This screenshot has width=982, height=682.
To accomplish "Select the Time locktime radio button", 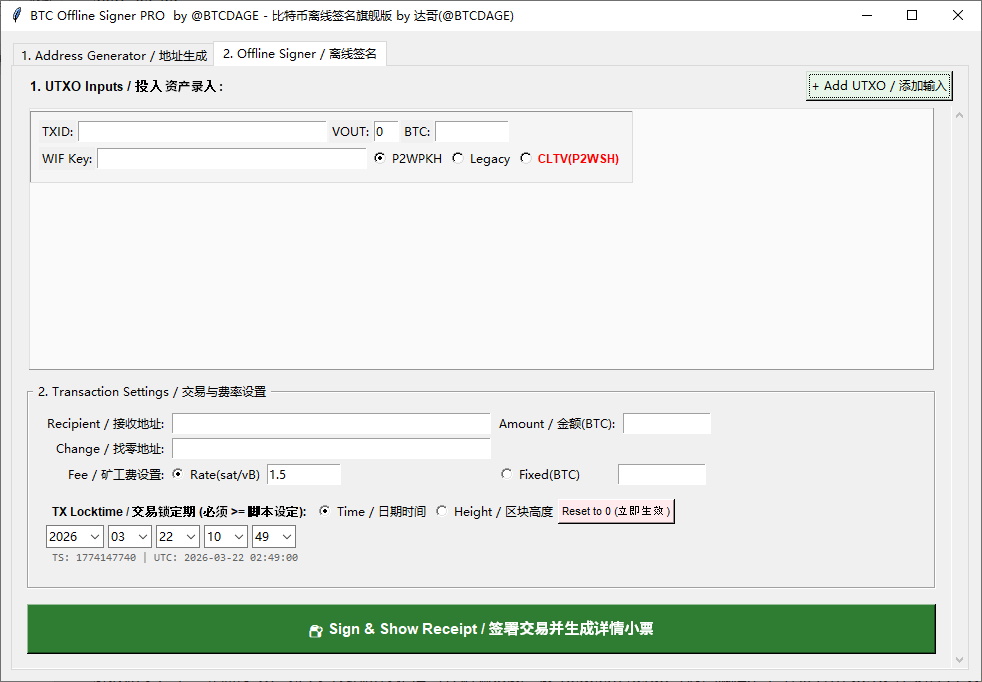I will (325, 511).
